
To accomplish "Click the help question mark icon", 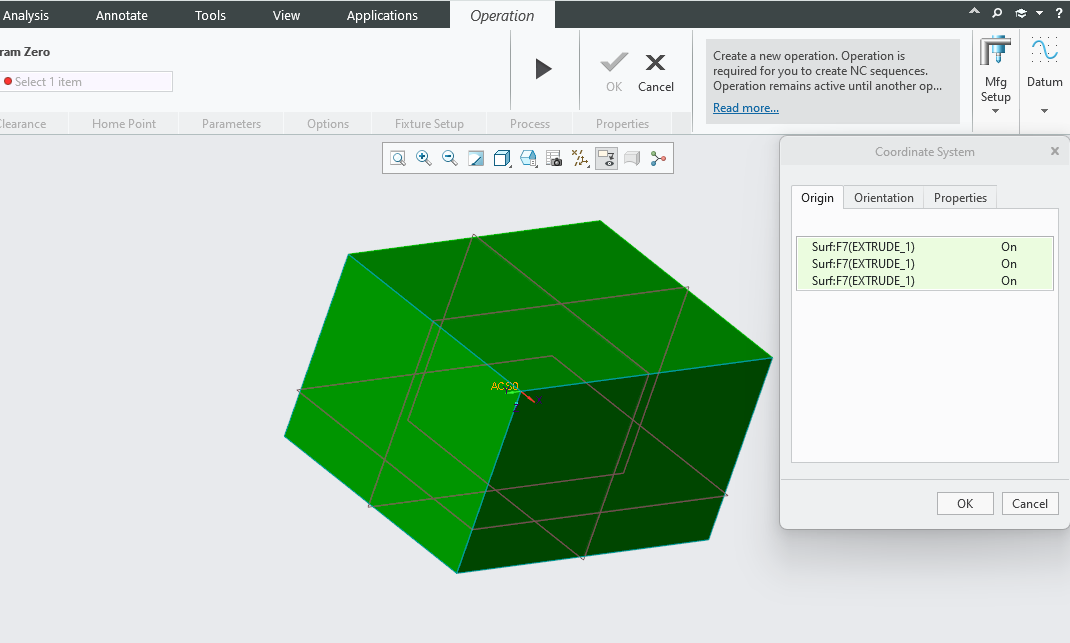I will (1059, 13).
